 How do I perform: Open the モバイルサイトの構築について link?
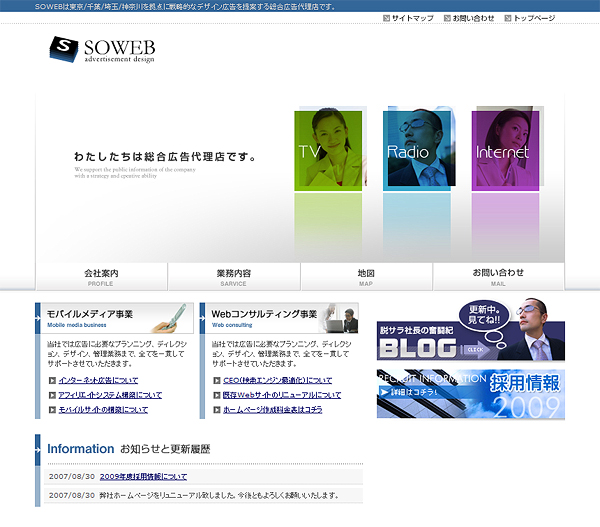click(x=103, y=410)
